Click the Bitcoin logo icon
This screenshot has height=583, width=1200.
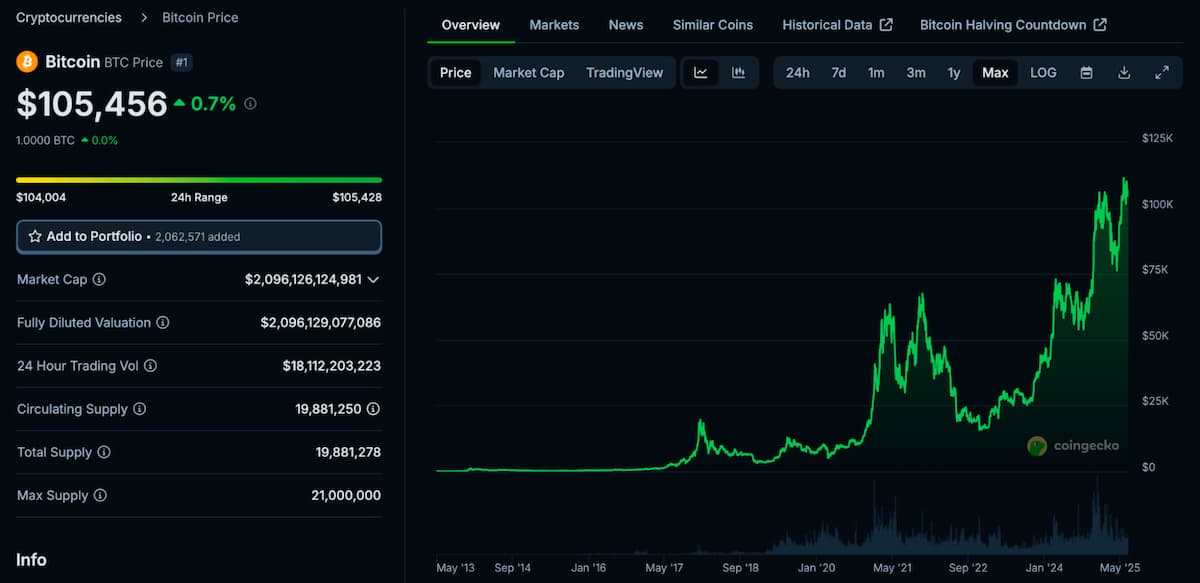[27, 62]
